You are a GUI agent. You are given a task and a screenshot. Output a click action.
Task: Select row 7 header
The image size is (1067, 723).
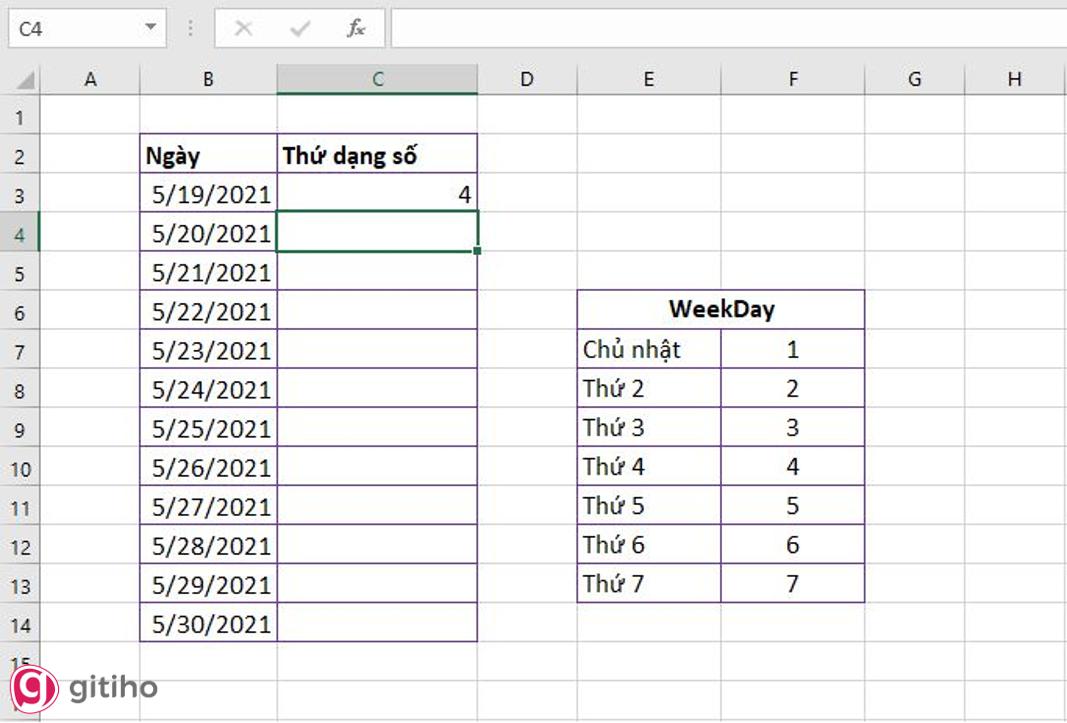[x=20, y=351]
